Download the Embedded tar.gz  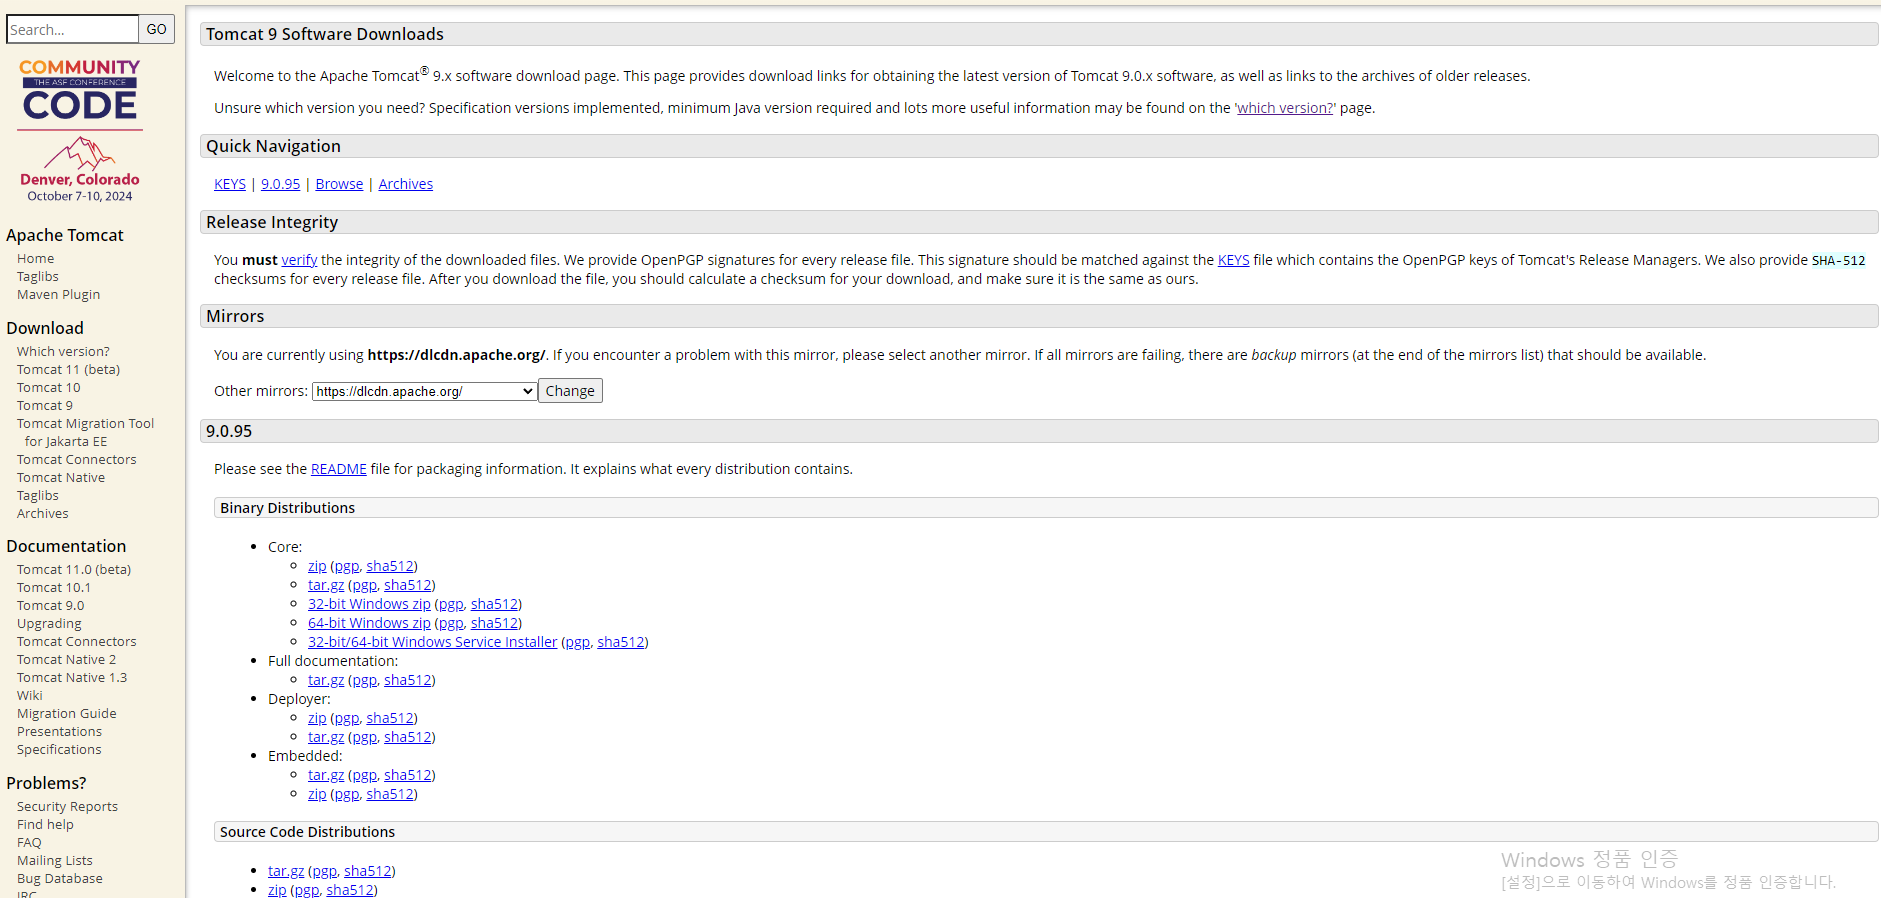tap(326, 775)
